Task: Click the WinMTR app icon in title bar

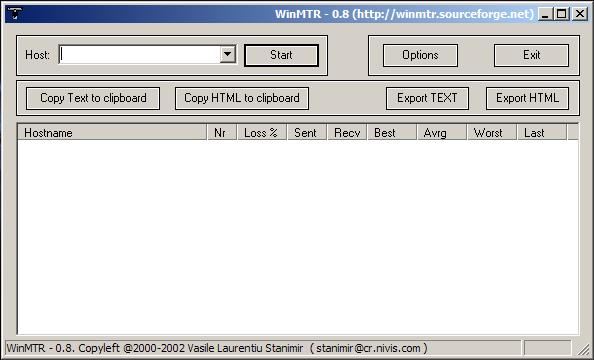Action: click(14, 14)
